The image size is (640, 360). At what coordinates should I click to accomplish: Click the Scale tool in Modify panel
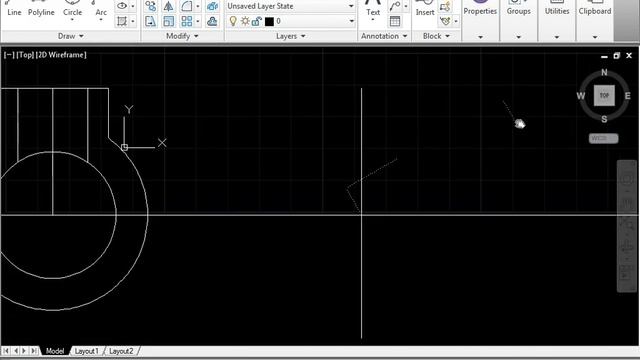(168, 21)
